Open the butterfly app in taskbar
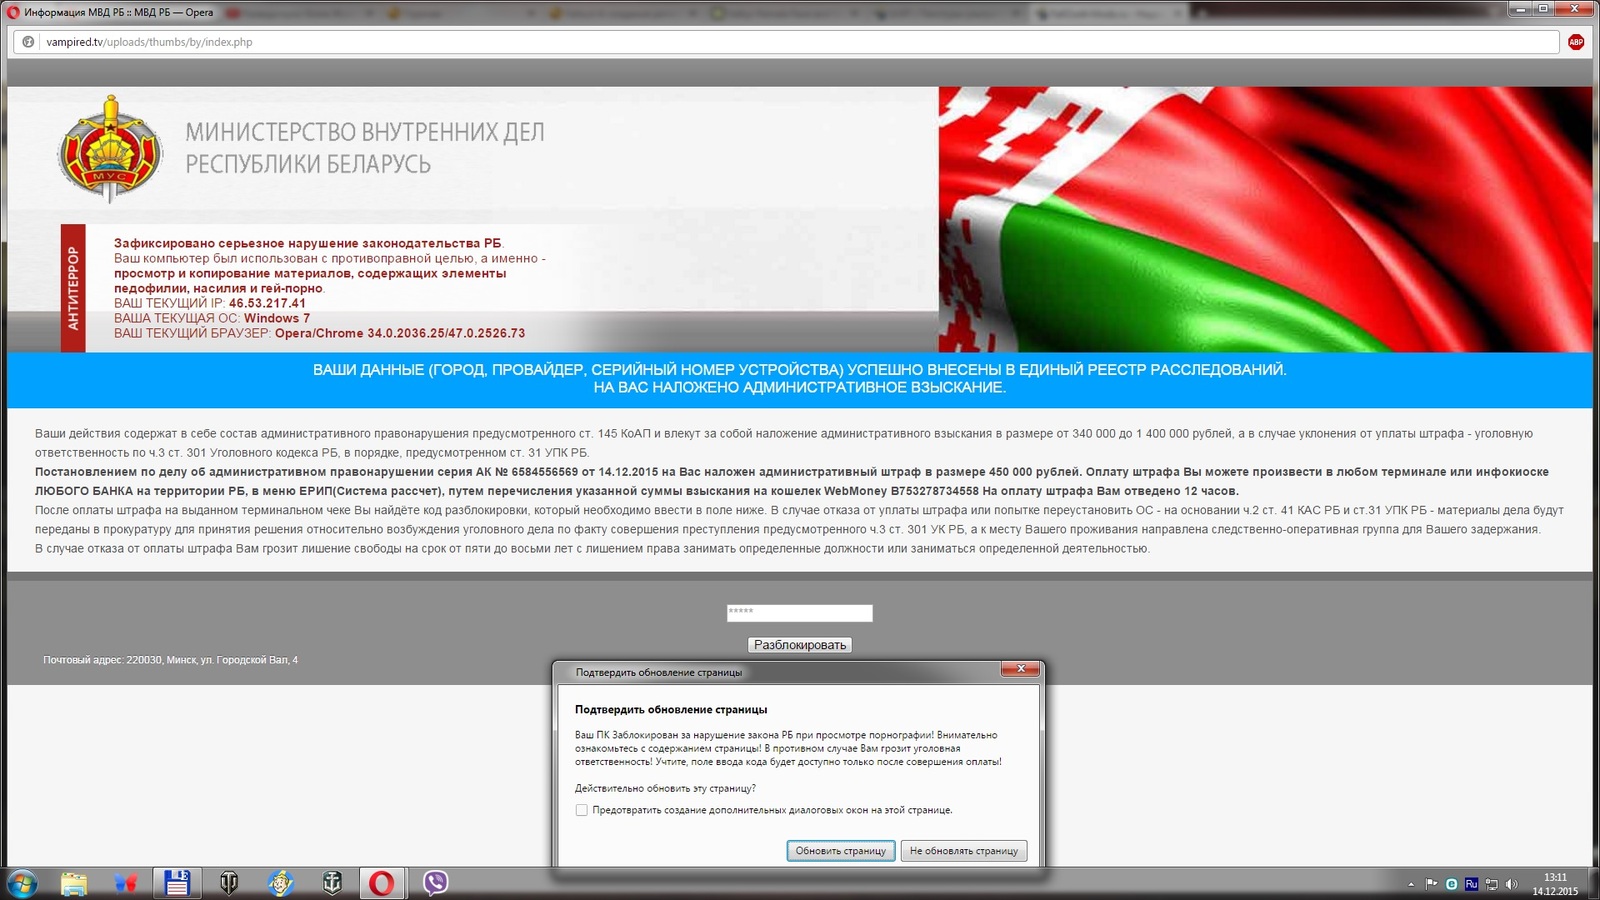Screen dimensions: 1600x900 pos(125,883)
